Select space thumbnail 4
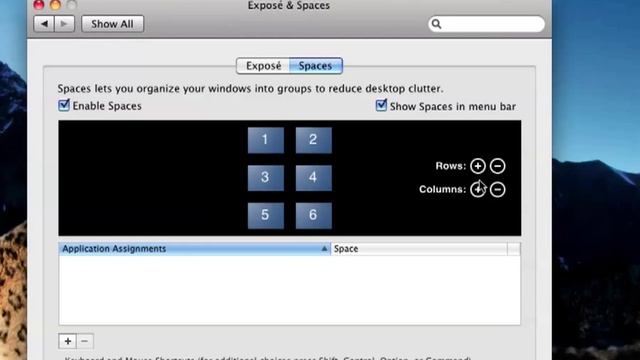This screenshot has width=640, height=360. click(313, 178)
